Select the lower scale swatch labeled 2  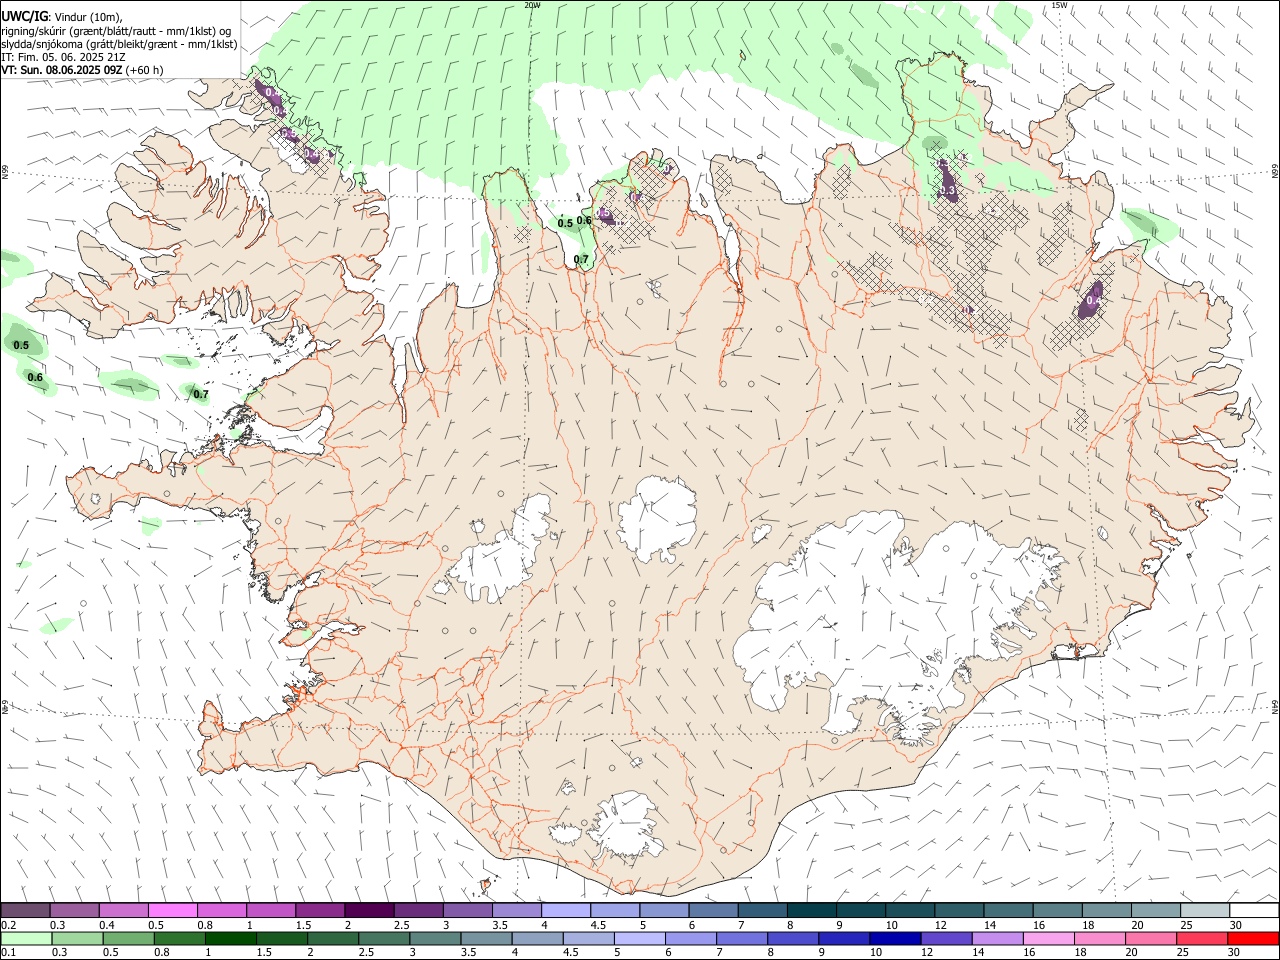click(332, 938)
